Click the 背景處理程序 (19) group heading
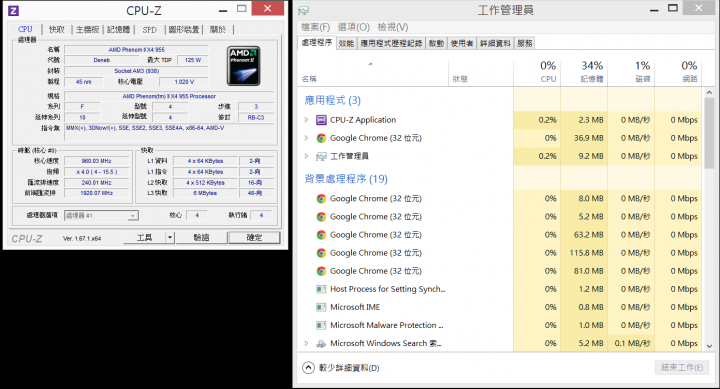This screenshot has width=720, height=389. (346, 179)
